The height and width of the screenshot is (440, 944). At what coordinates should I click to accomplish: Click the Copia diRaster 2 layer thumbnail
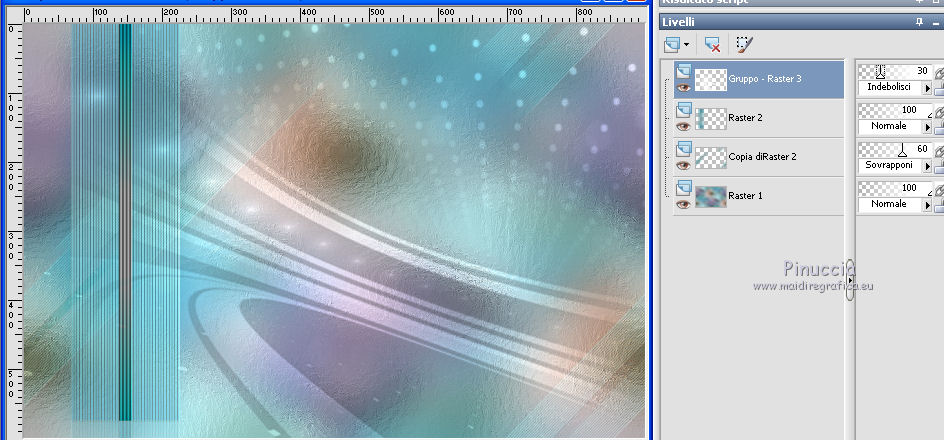tap(711, 158)
